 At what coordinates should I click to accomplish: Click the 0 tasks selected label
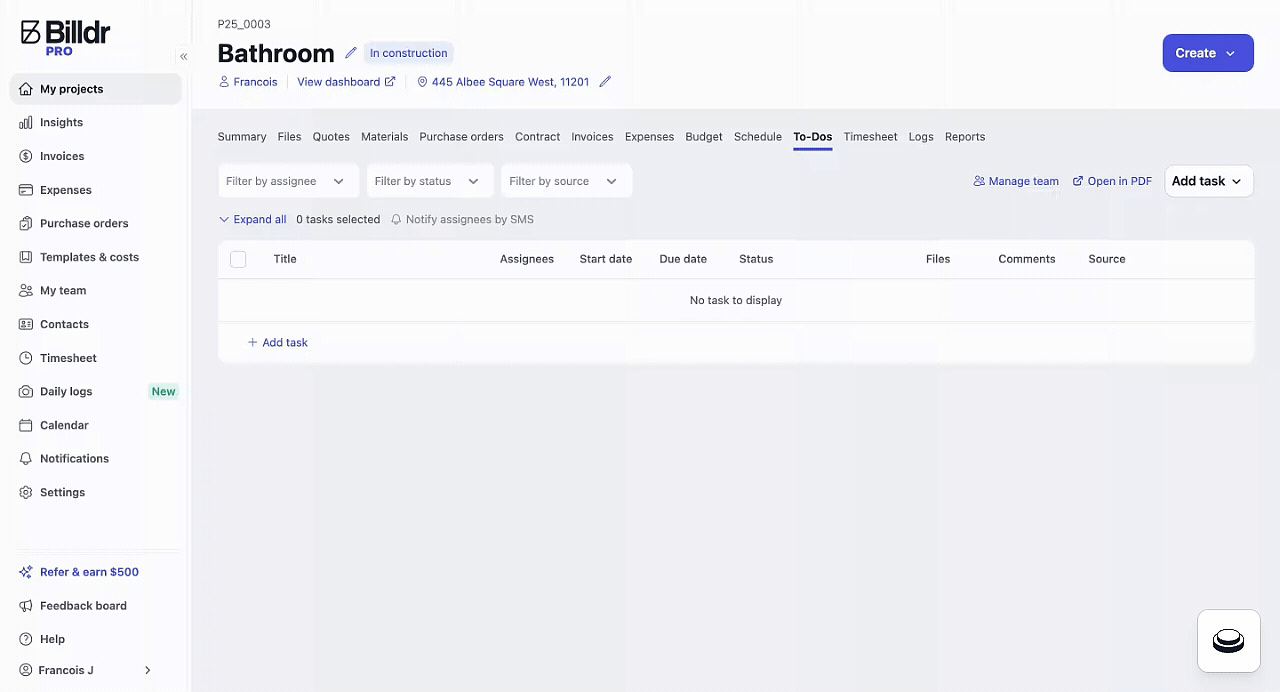click(x=338, y=219)
